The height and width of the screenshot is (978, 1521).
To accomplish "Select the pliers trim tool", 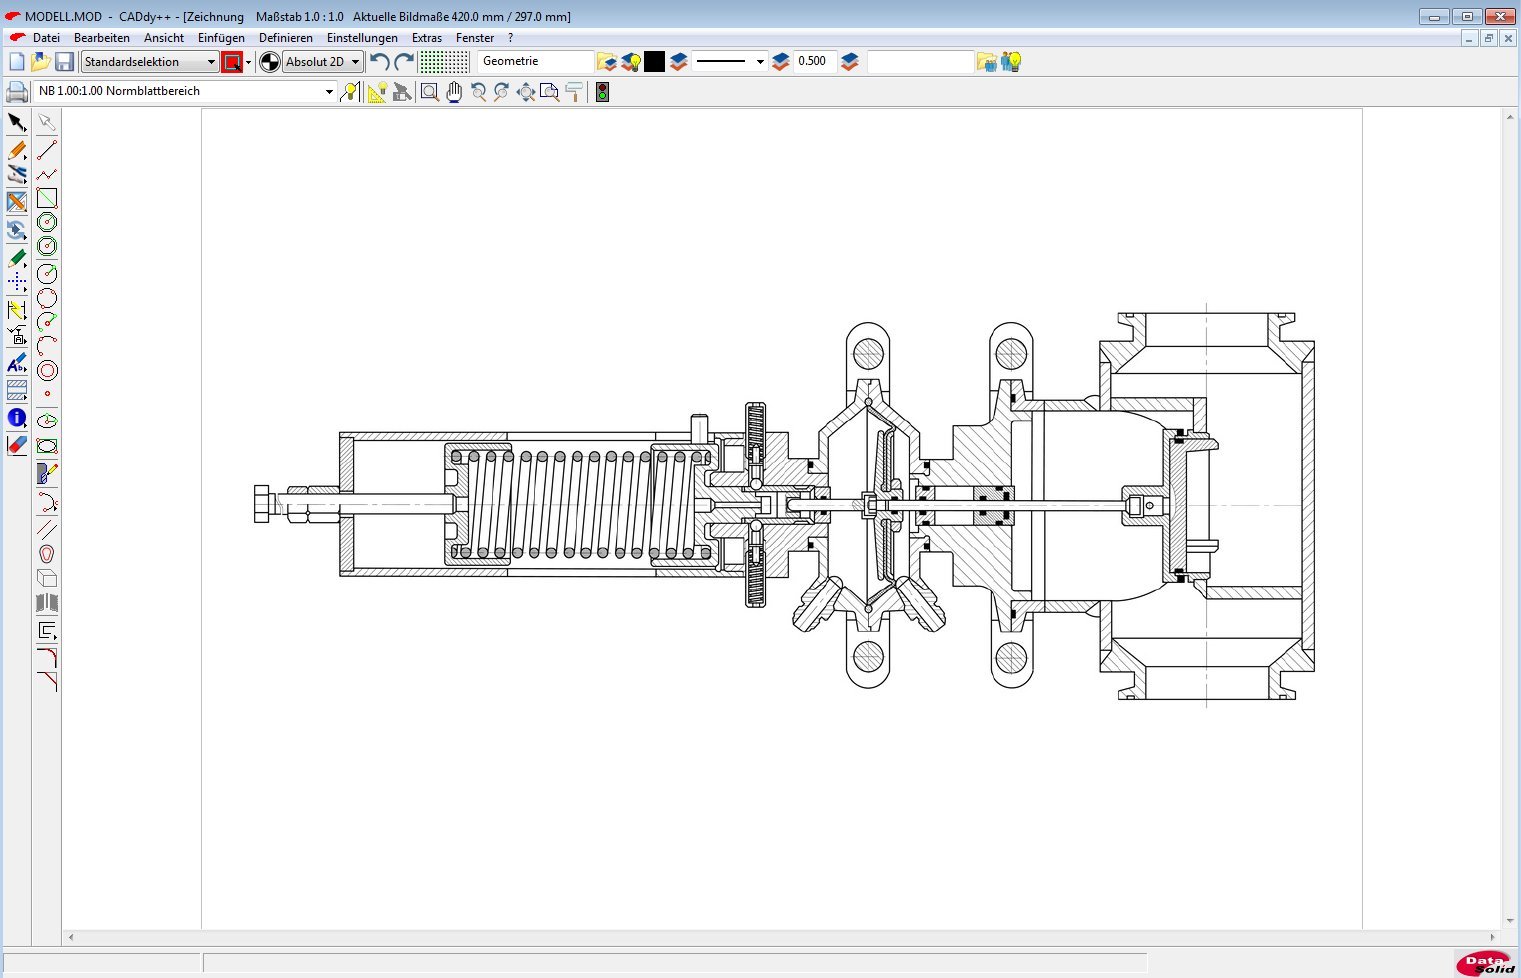I will click(17, 175).
